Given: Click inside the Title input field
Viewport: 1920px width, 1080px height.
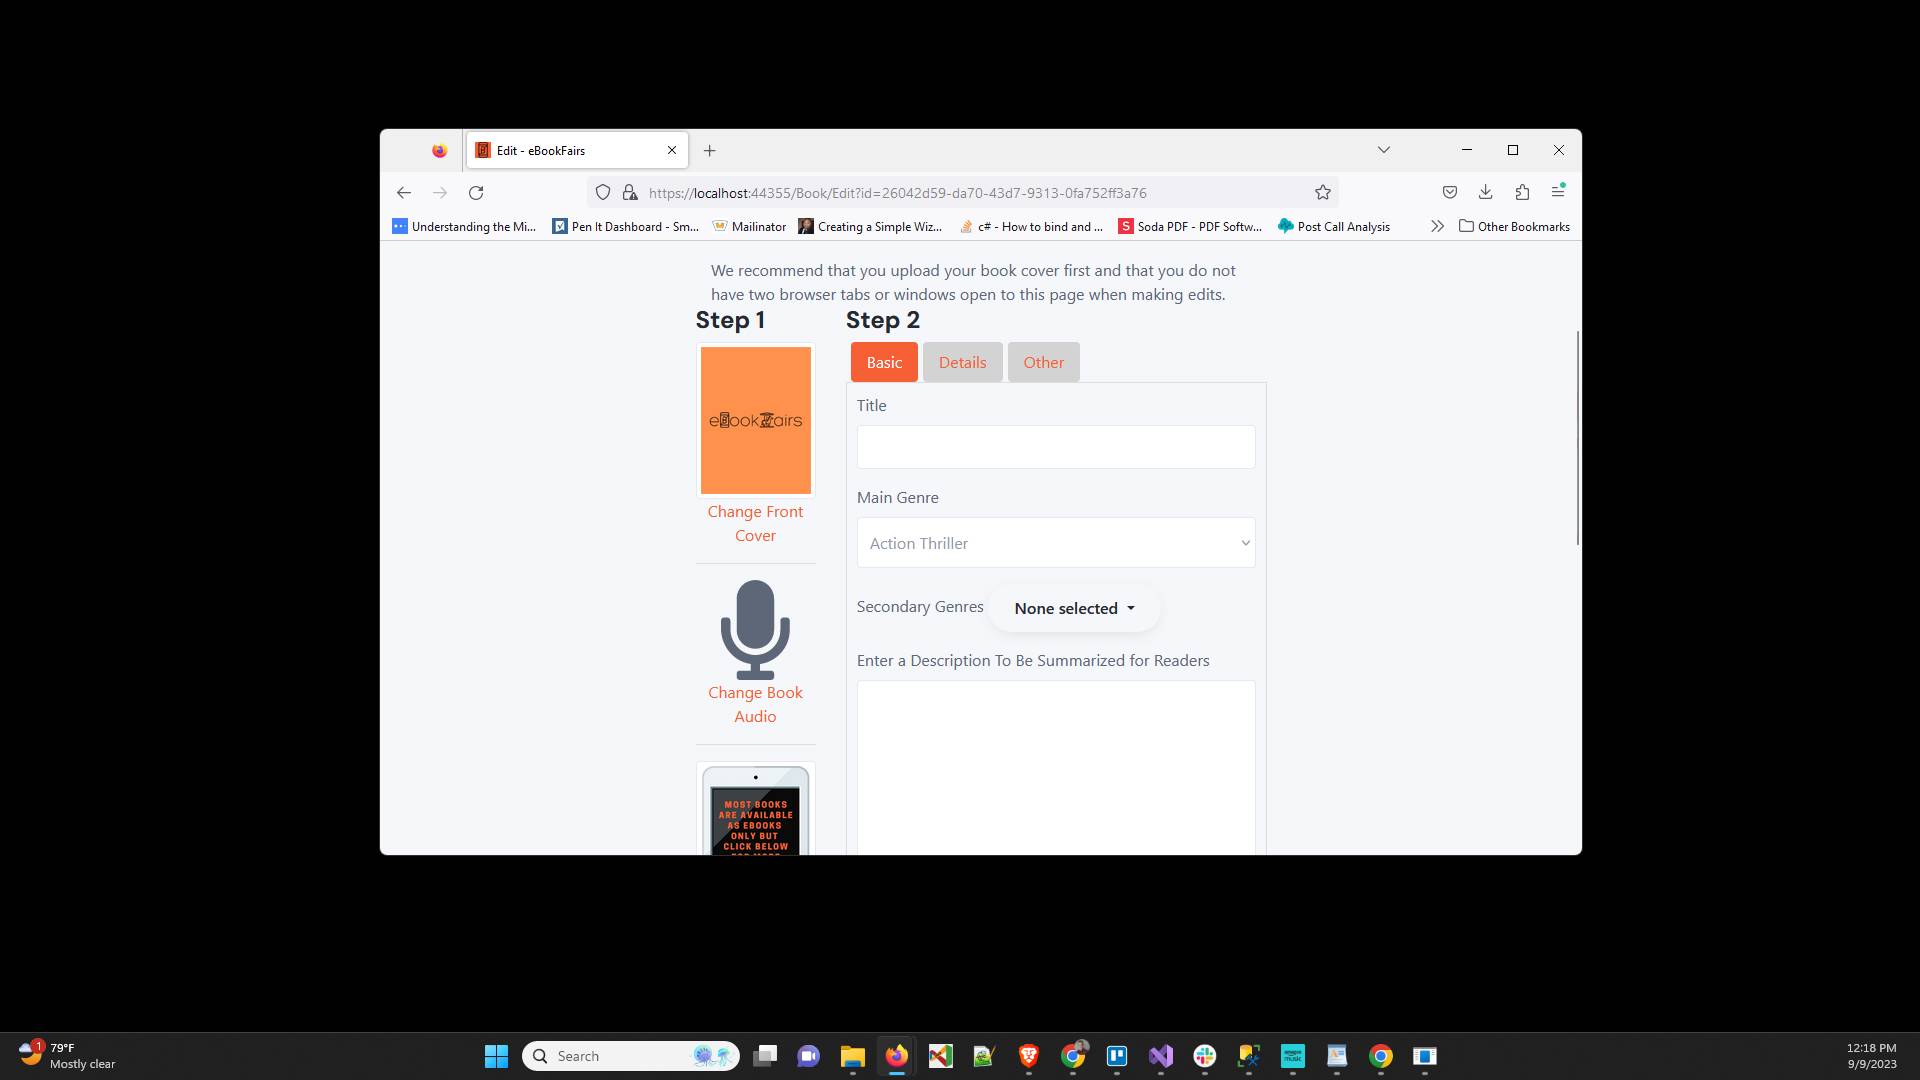Looking at the screenshot, I should click(1055, 447).
